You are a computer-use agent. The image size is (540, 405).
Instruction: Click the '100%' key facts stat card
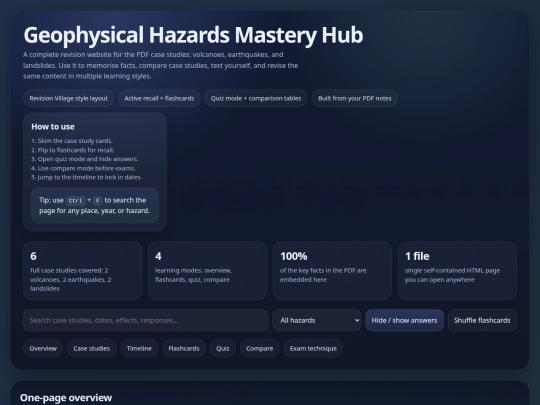332,271
